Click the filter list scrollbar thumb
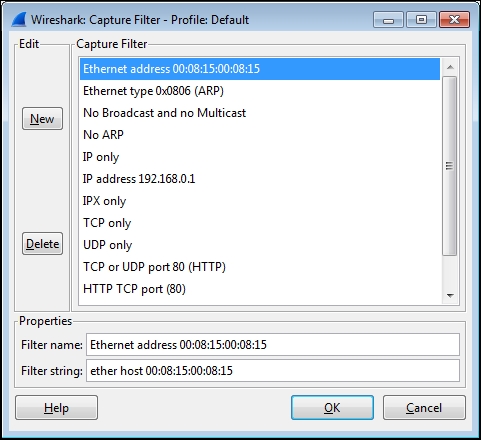The width and height of the screenshot is (481, 440). pyautogui.click(x=450, y=166)
